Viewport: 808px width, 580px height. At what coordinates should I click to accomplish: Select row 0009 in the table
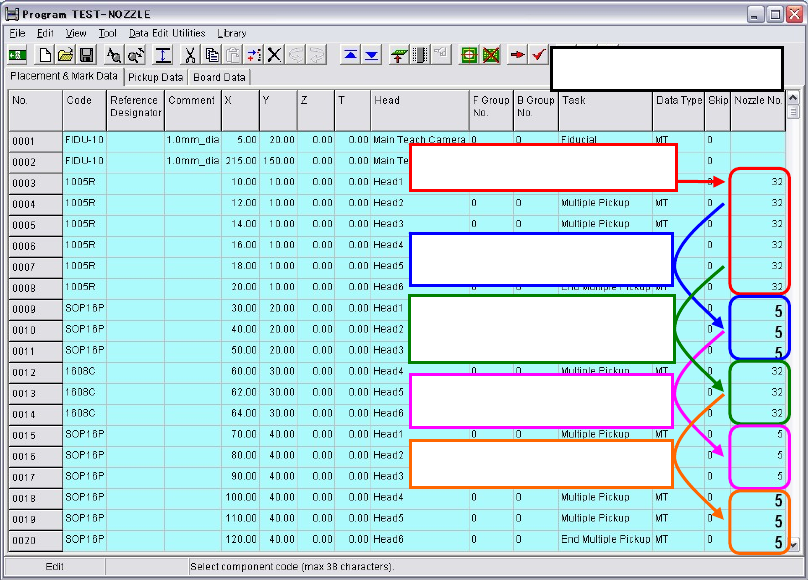[24, 309]
